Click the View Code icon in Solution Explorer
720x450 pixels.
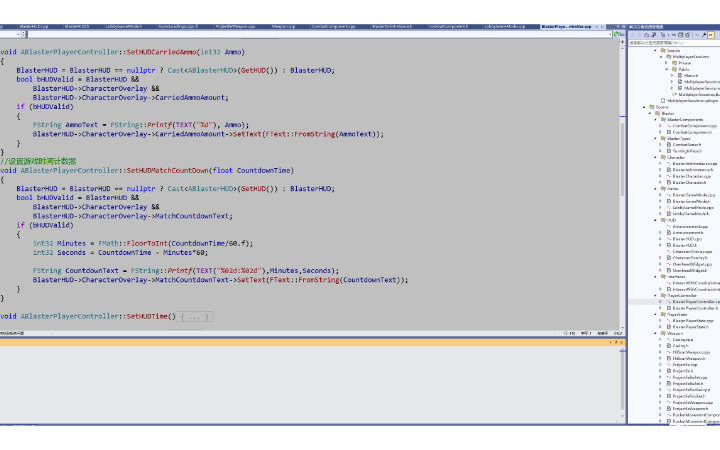tap(697, 35)
